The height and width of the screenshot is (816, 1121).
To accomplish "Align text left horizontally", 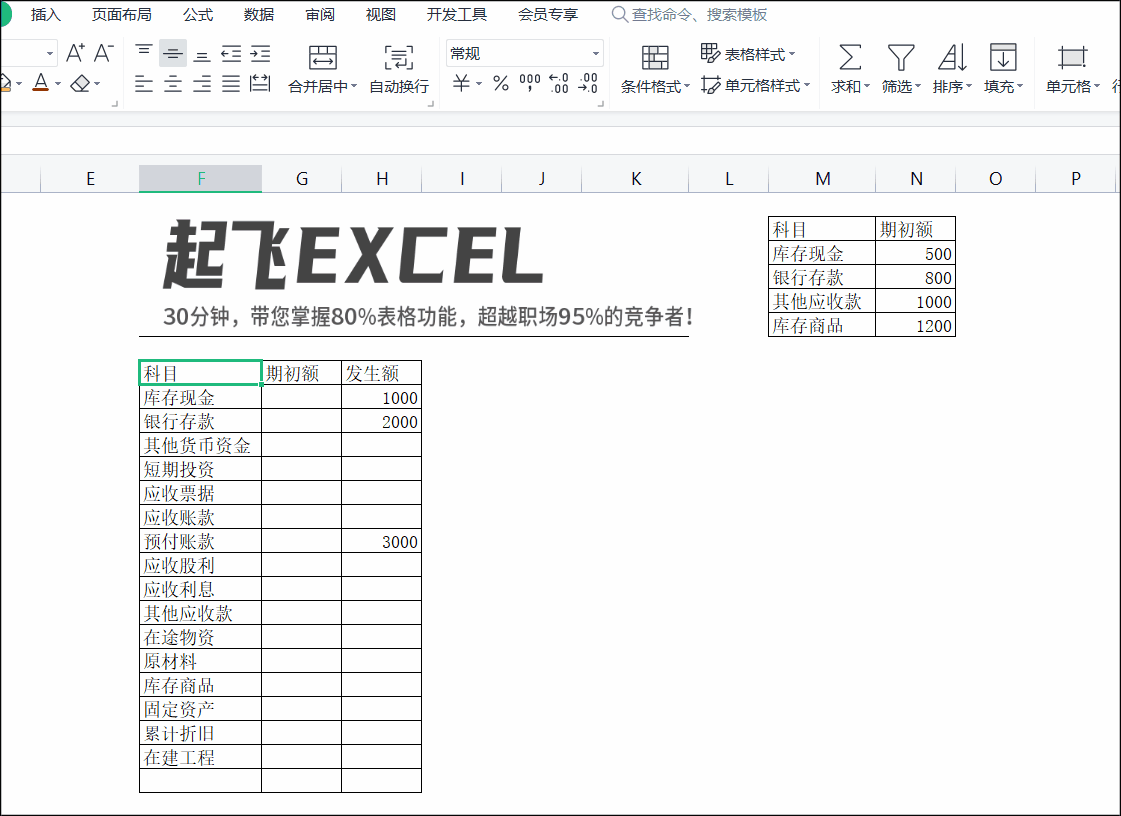I will point(144,84).
